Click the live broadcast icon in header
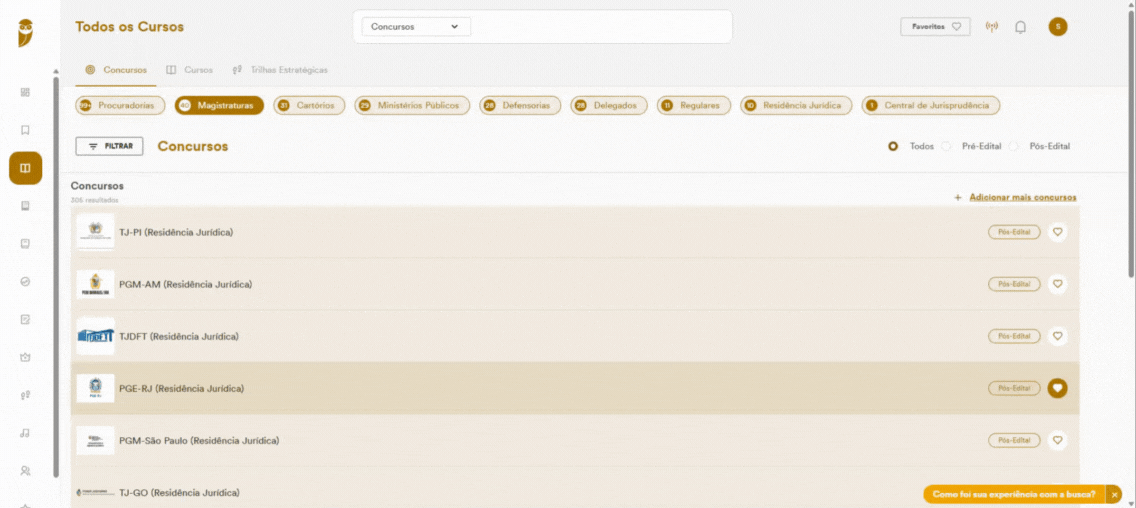The width and height of the screenshot is (1136, 508). point(992,27)
